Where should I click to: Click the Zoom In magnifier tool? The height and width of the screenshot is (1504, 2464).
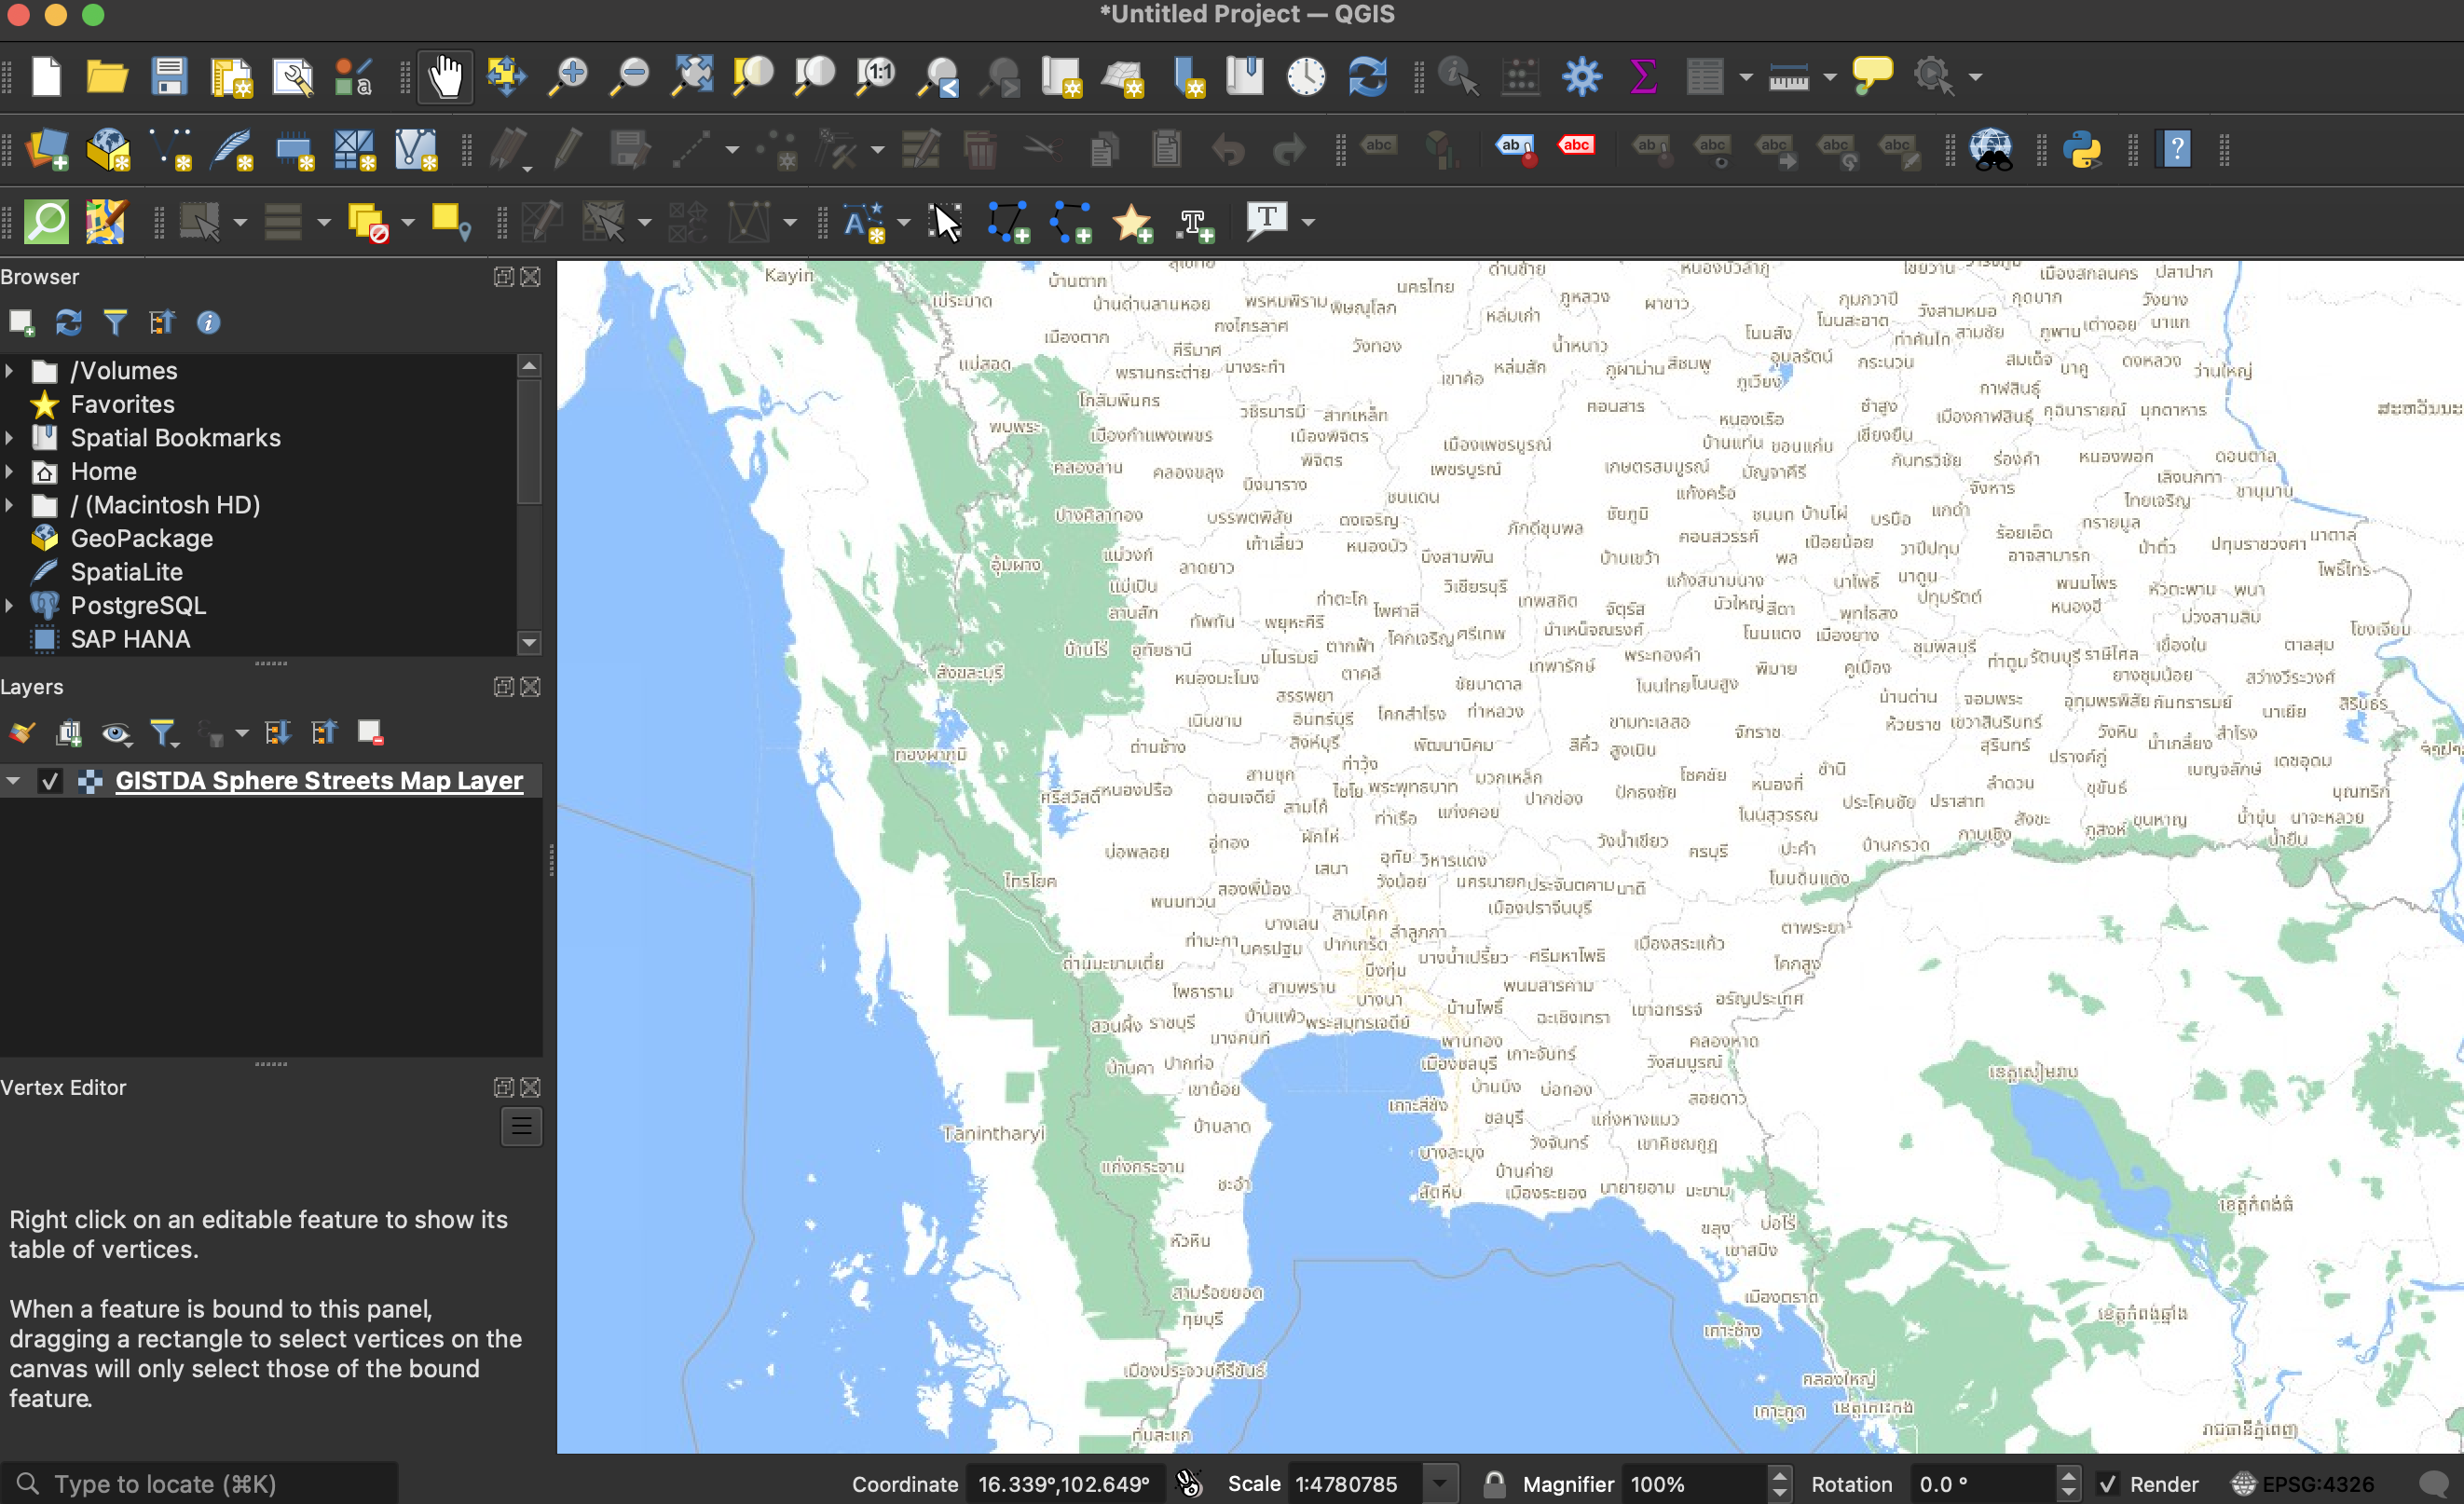[568, 76]
